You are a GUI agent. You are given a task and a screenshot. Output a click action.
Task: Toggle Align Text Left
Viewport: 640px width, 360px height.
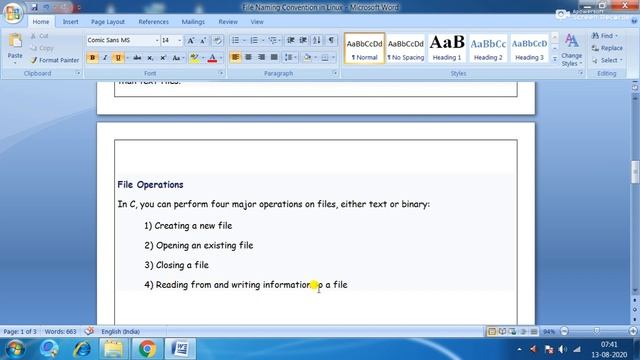coord(236,58)
